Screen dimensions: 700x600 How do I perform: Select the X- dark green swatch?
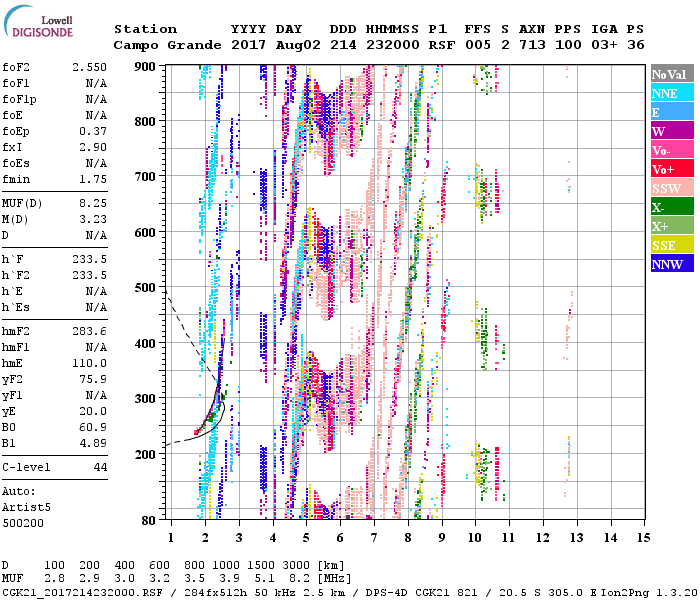pos(672,207)
